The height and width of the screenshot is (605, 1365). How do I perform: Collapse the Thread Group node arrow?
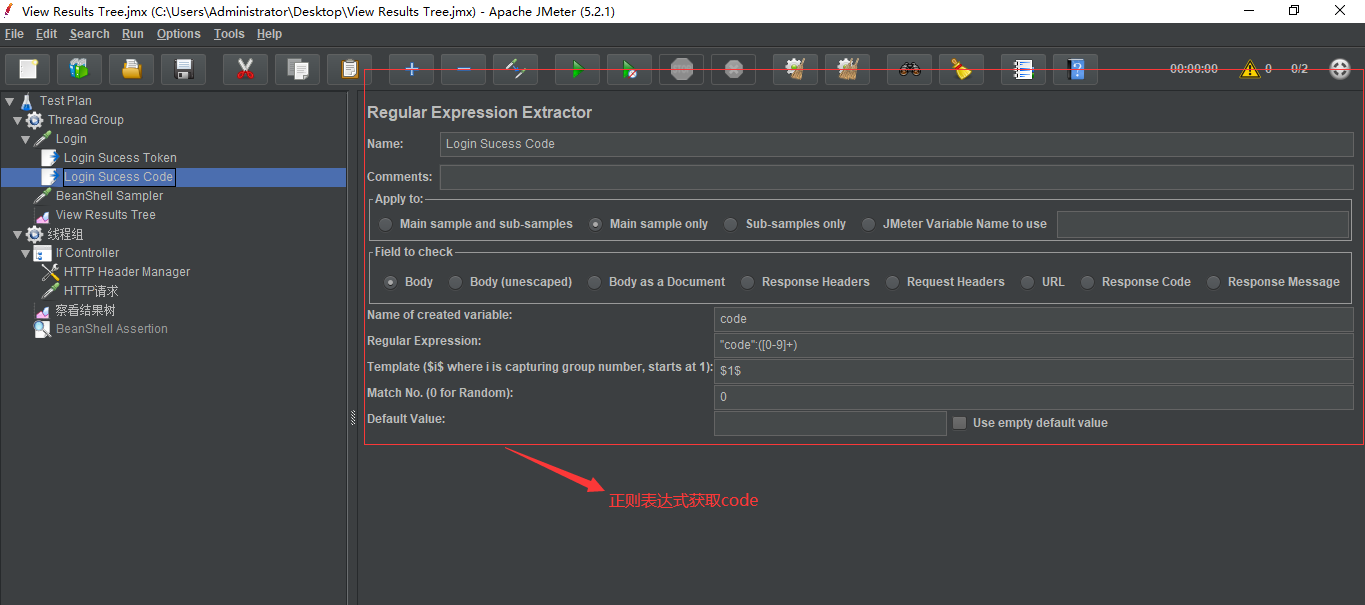click(x=17, y=120)
